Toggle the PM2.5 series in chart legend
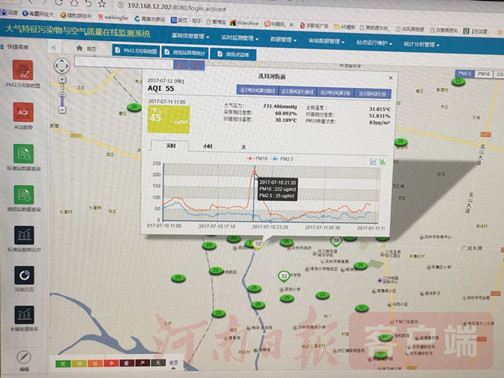The image size is (504, 378). pyautogui.click(x=283, y=159)
